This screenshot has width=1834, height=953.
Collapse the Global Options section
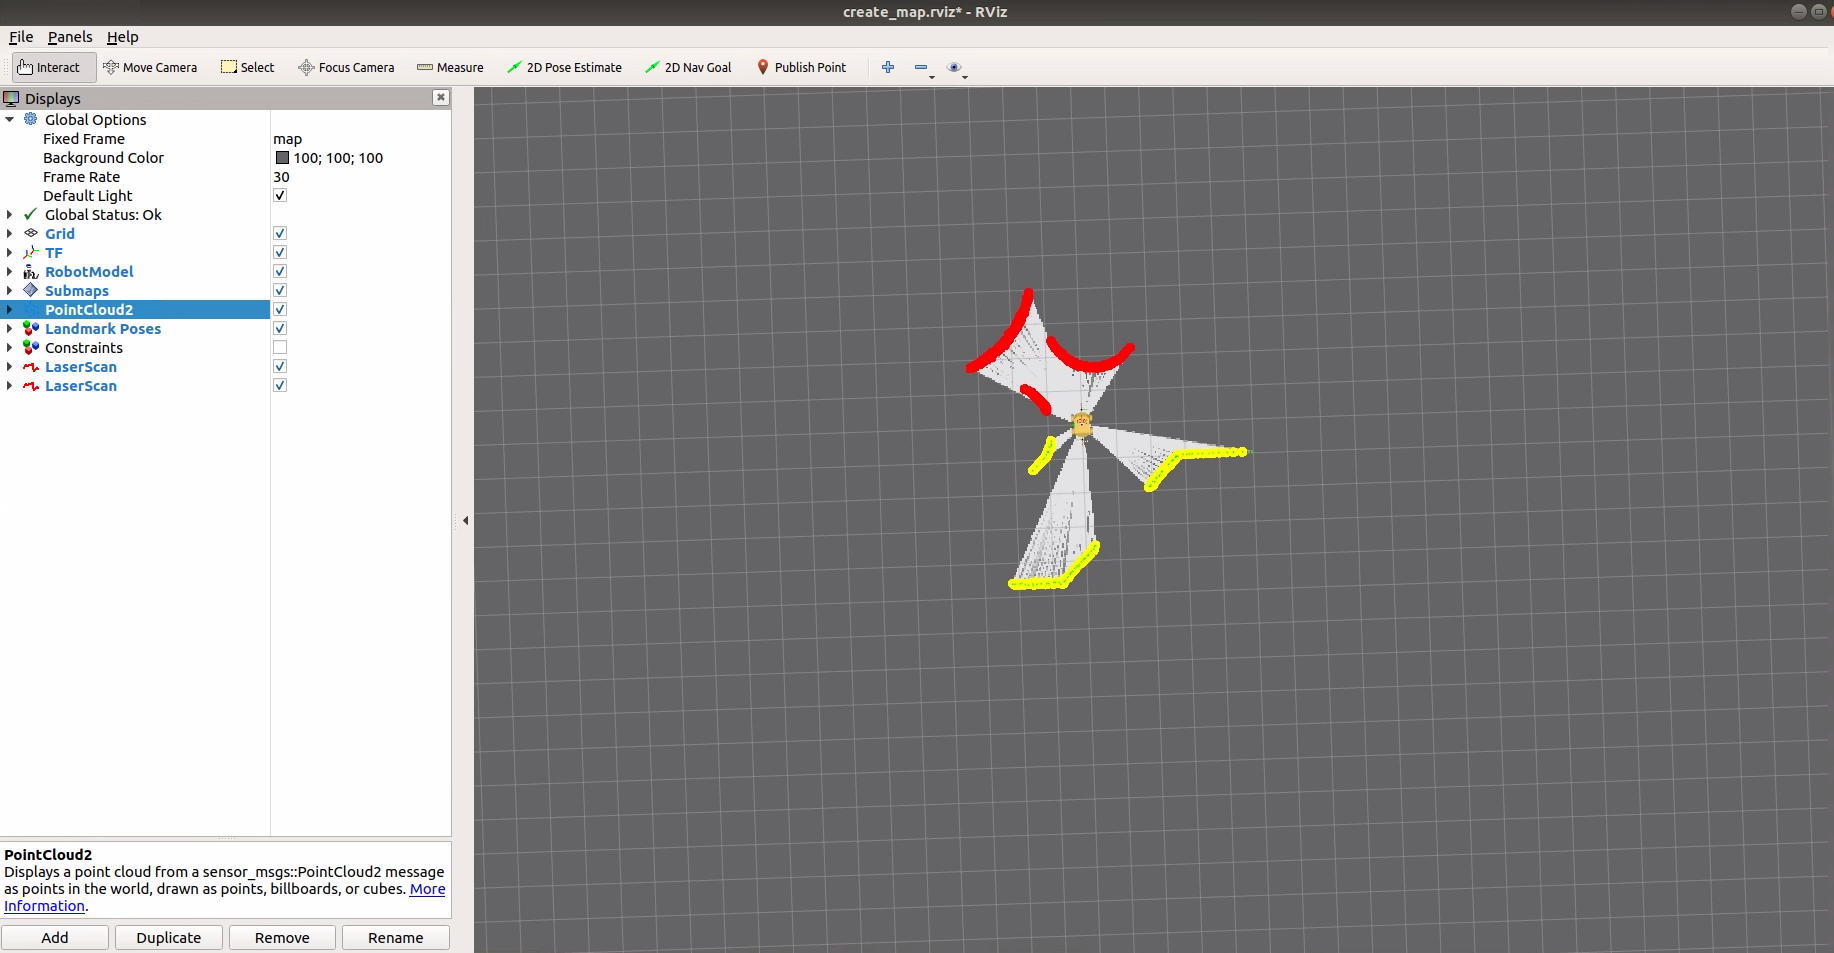point(10,120)
